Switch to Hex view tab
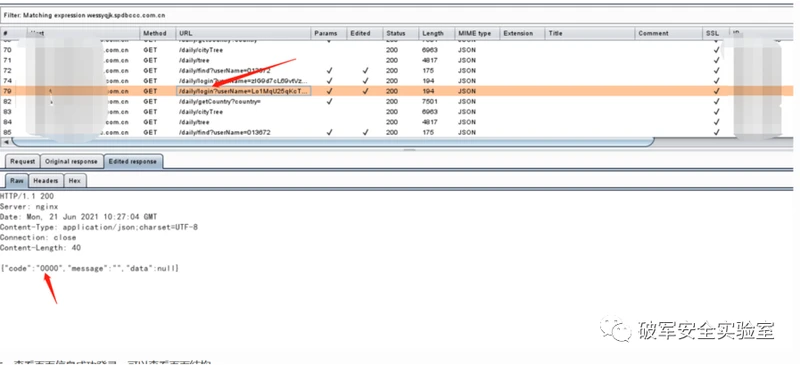This screenshot has height=365, width=800. coord(74,181)
